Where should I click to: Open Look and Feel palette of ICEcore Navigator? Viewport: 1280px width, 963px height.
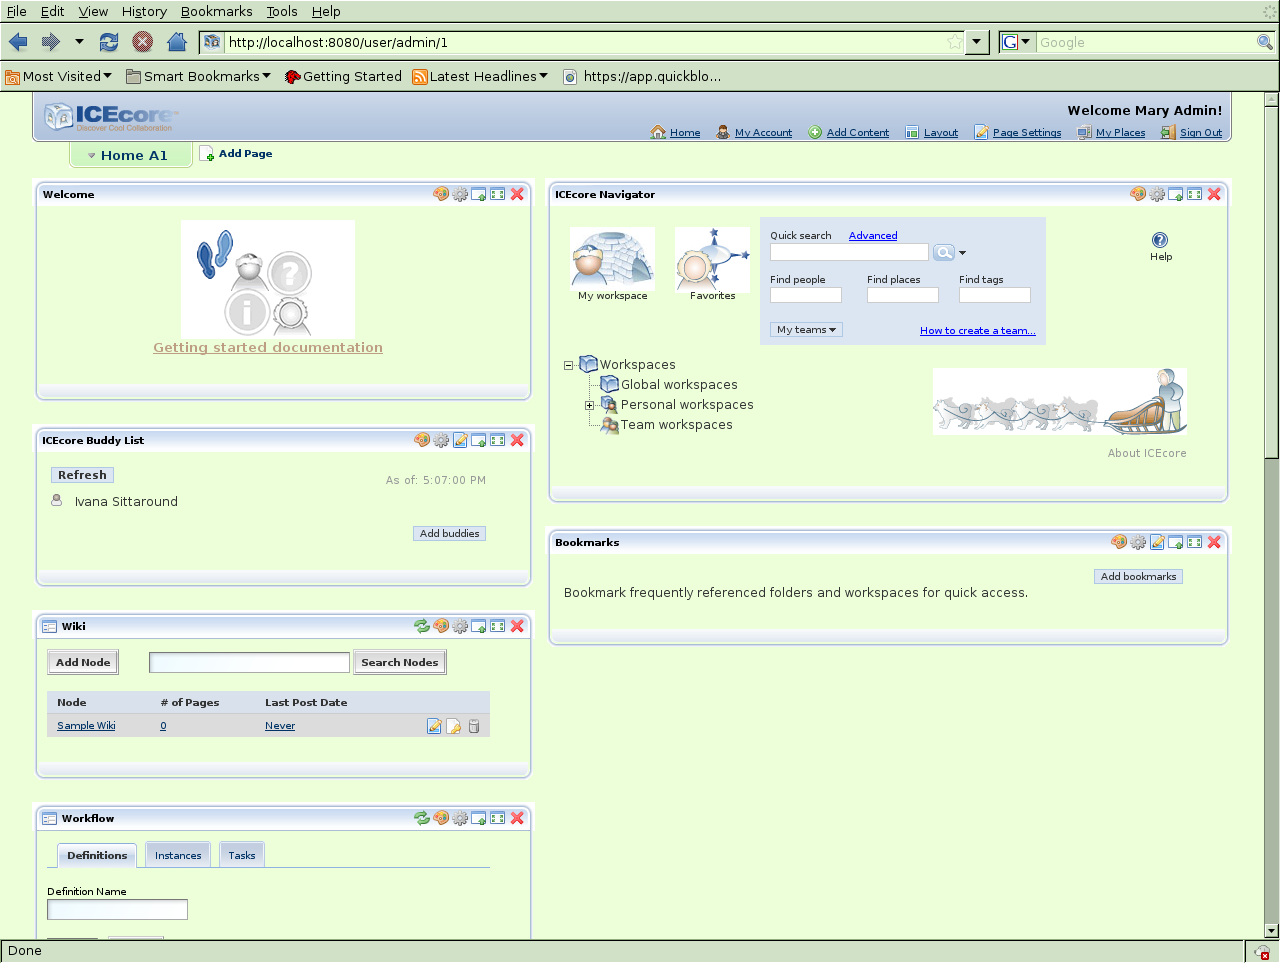tap(1138, 194)
